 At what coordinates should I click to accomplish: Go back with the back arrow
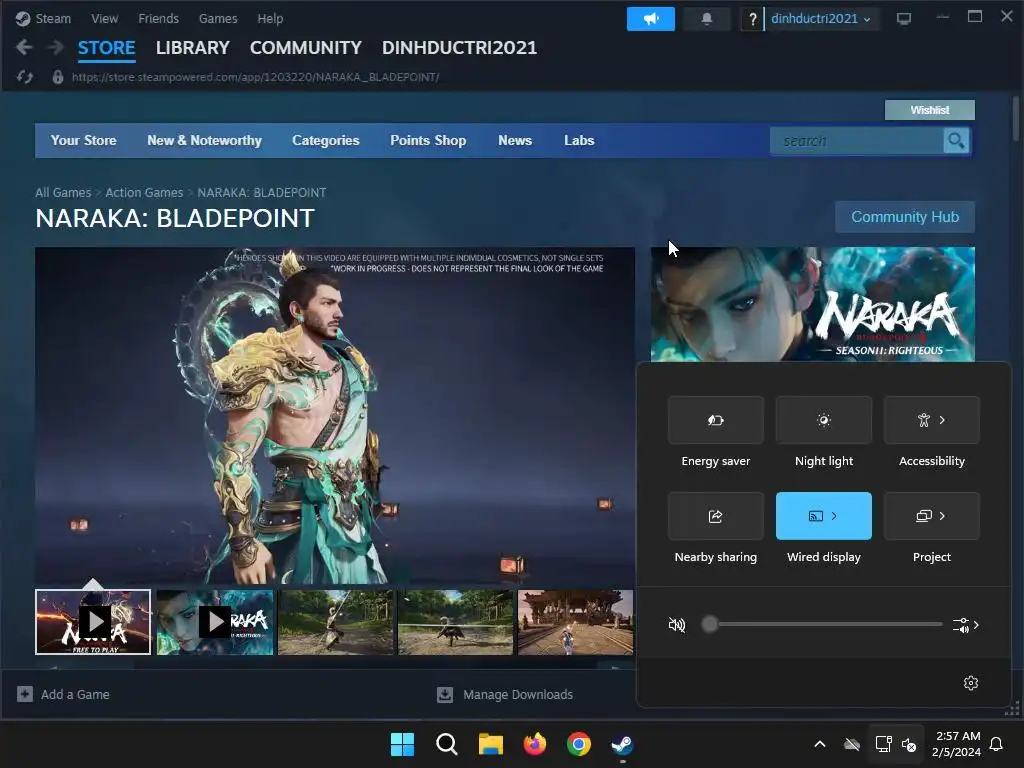pos(24,47)
